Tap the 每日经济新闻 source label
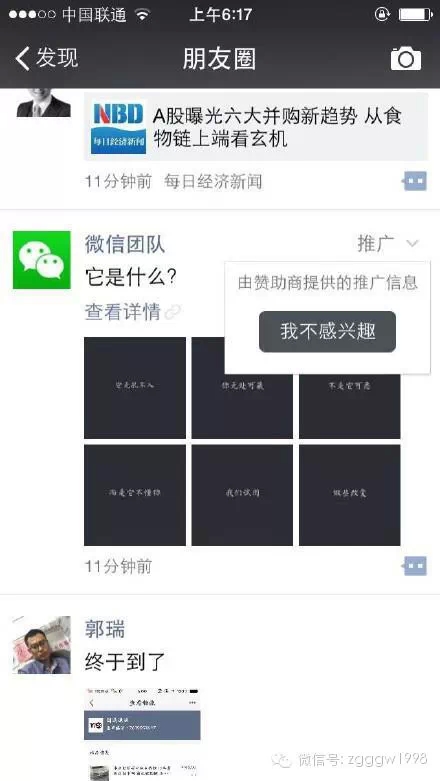Image resolution: width=440 pixels, height=781 pixels. [213, 182]
